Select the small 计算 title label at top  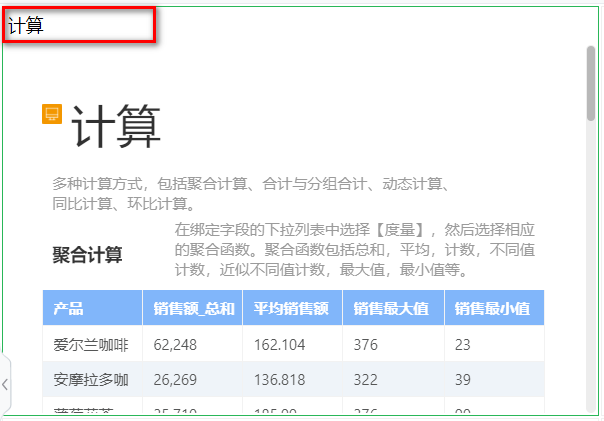coord(27,26)
